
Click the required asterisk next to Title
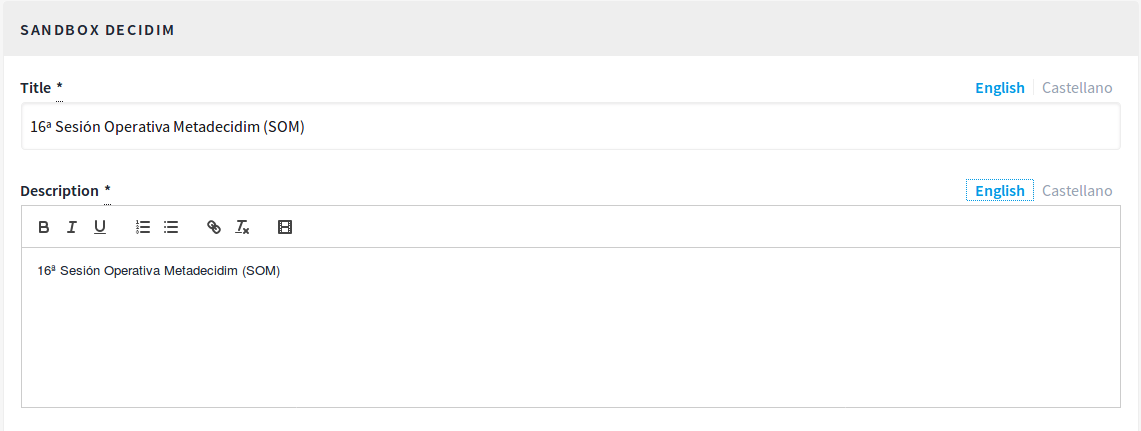tap(59, 87)
